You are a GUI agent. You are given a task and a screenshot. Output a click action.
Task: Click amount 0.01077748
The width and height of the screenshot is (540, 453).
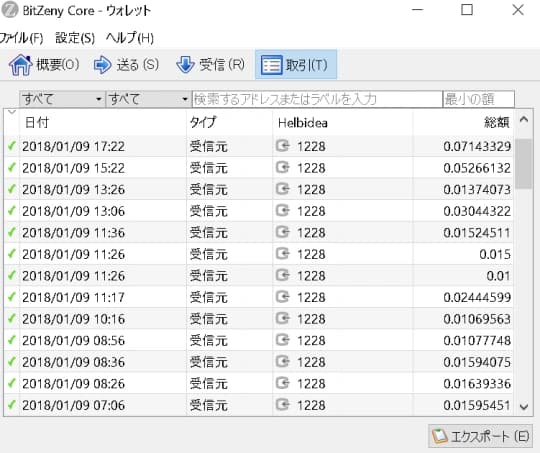coord(477,341)
